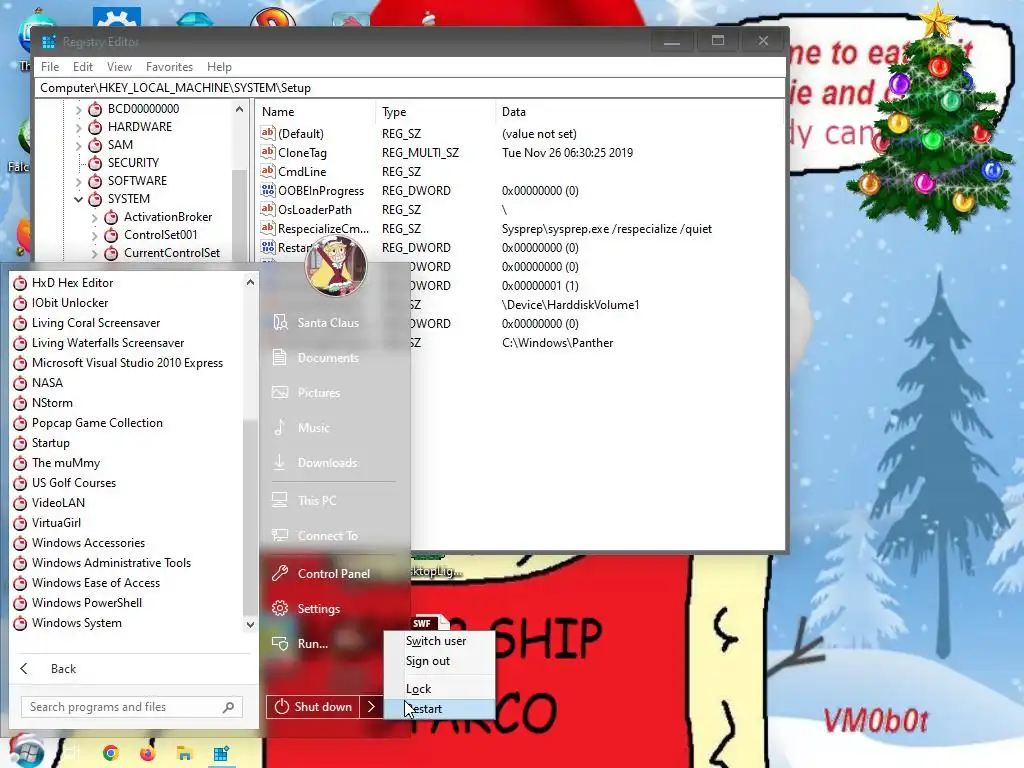Expand the ControlSet001 key
This screenshot has width=1024, height=768.
click(x=95, y=235)
